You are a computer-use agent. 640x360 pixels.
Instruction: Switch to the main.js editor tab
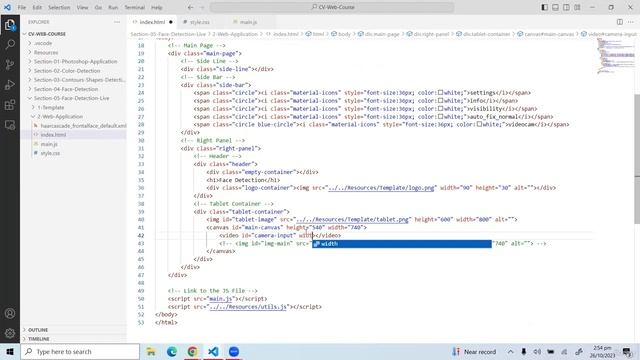pos(248,22)
